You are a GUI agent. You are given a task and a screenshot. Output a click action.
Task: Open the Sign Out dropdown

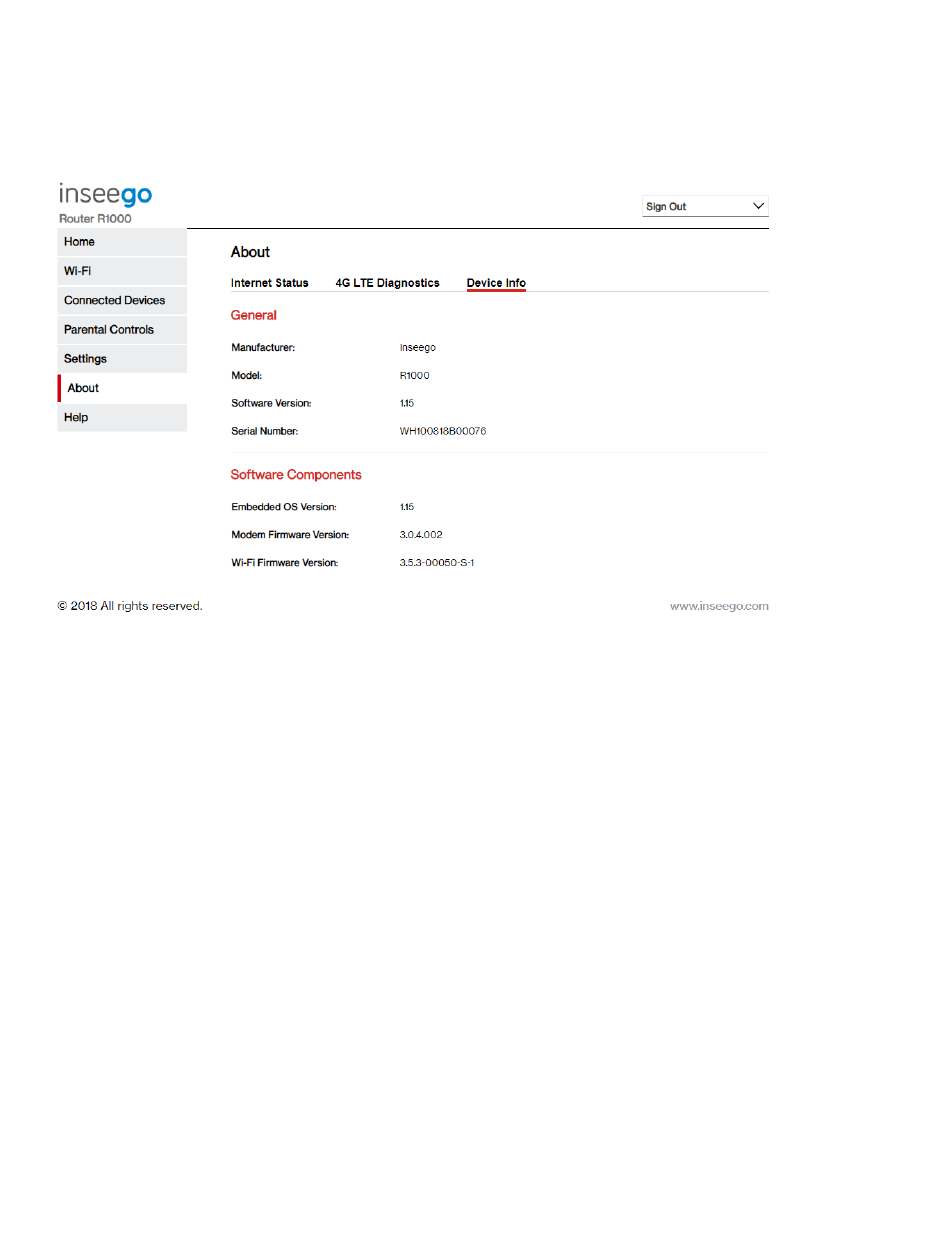[x=705, y=206]
